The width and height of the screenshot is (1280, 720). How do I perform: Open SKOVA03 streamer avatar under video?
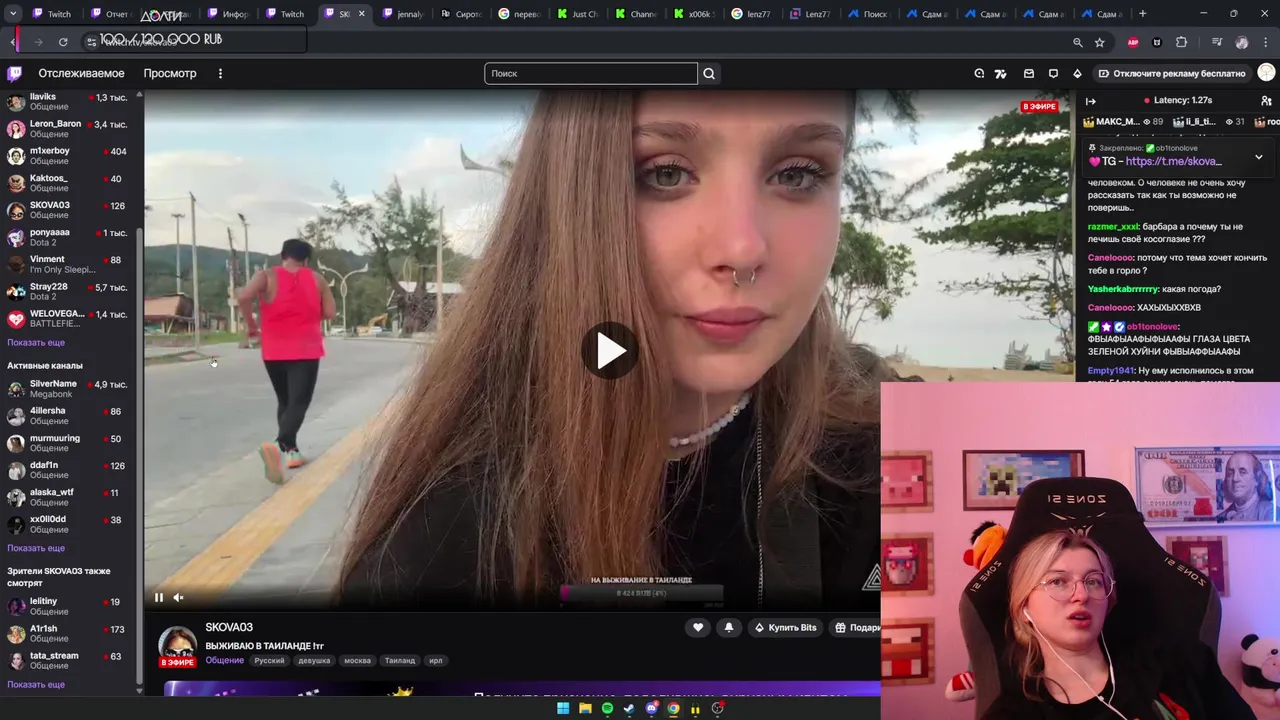(x=178, y=645)
